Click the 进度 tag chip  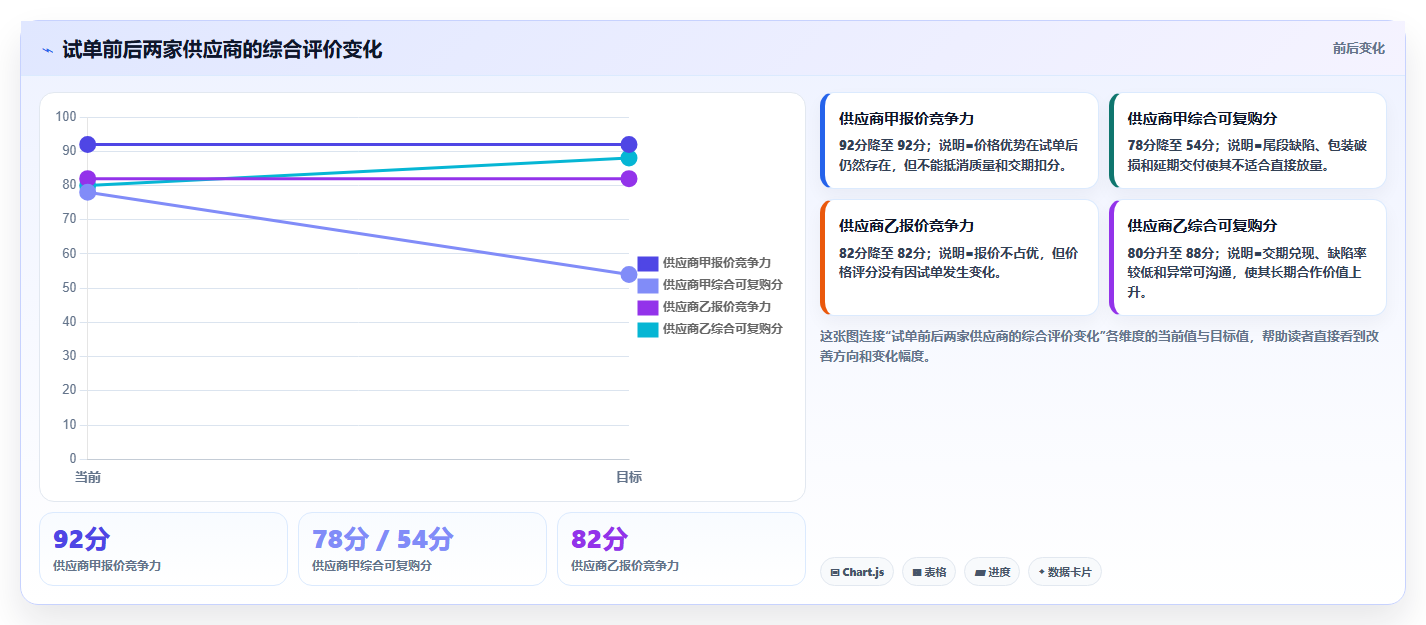tap(992, 572)
